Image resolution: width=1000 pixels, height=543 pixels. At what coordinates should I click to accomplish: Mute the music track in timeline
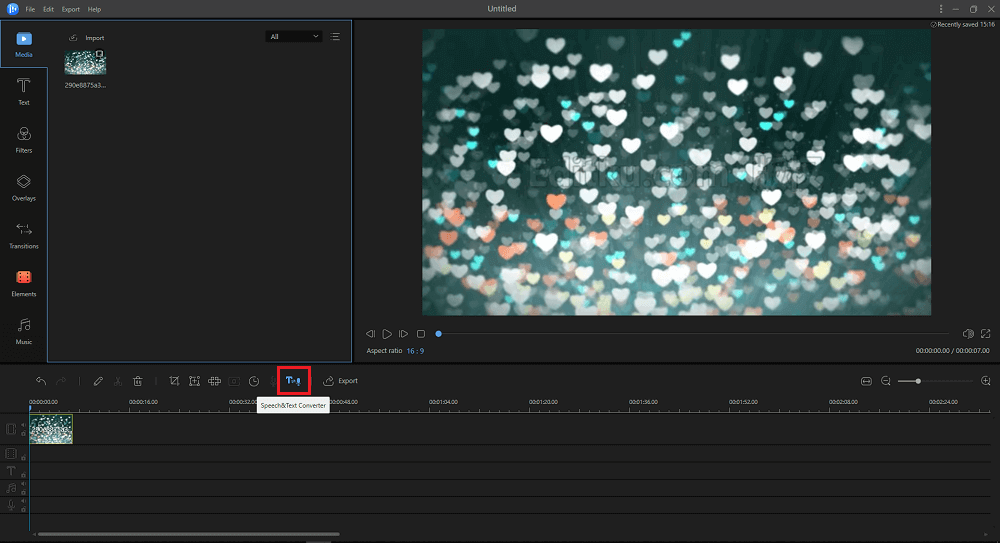[23, 484]
